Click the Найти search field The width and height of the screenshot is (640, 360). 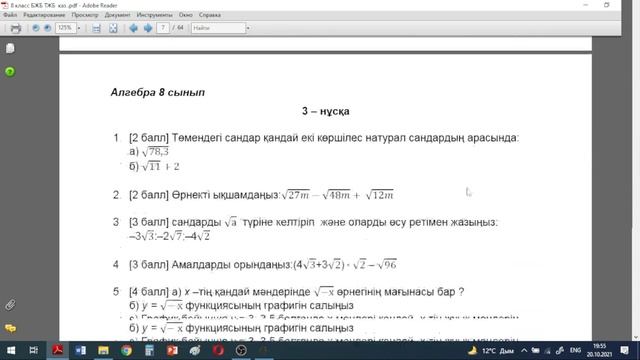(218, 28)
